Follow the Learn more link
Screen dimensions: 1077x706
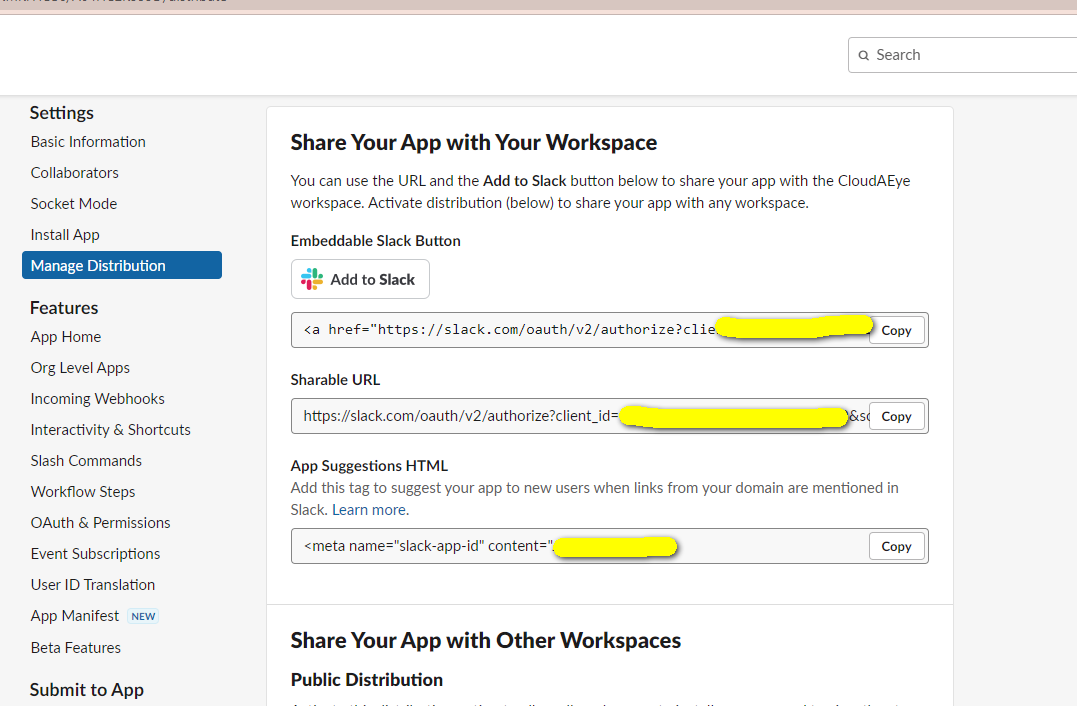369,510
